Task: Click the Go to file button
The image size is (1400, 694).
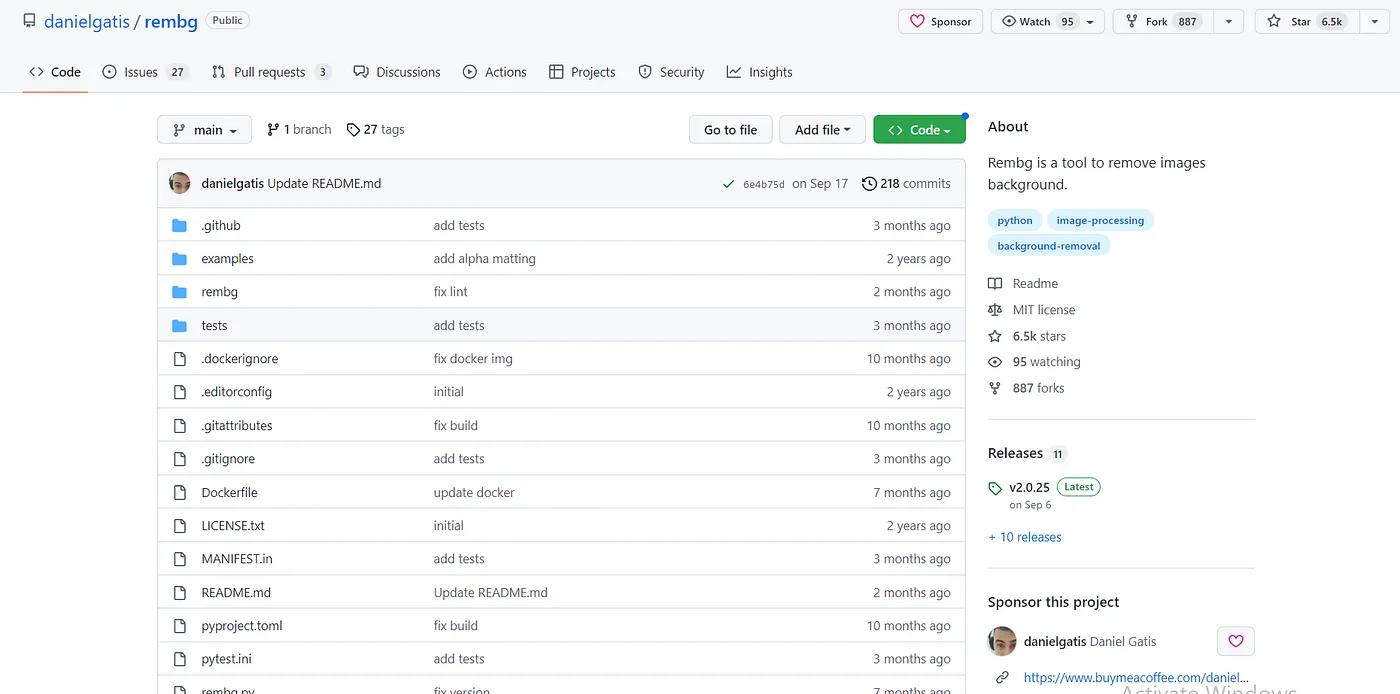Action: [730, 130]
